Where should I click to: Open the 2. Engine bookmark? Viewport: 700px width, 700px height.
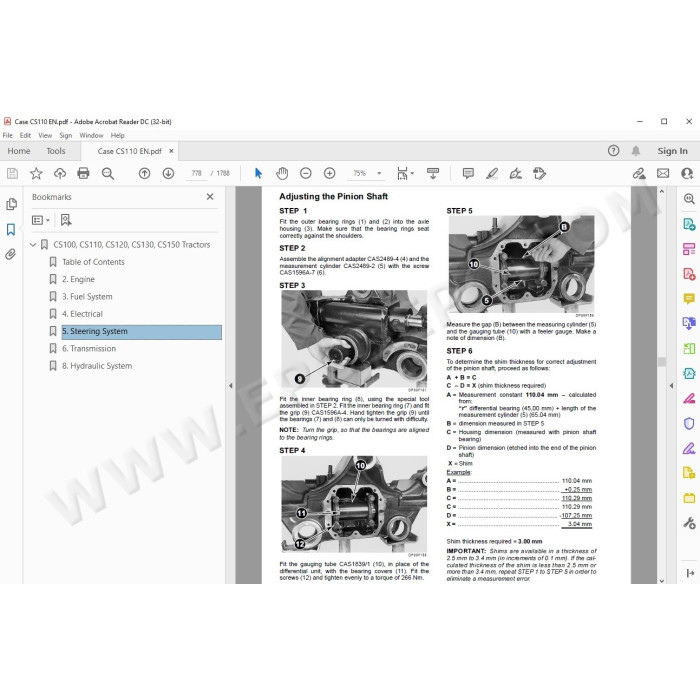coord(78,279)
